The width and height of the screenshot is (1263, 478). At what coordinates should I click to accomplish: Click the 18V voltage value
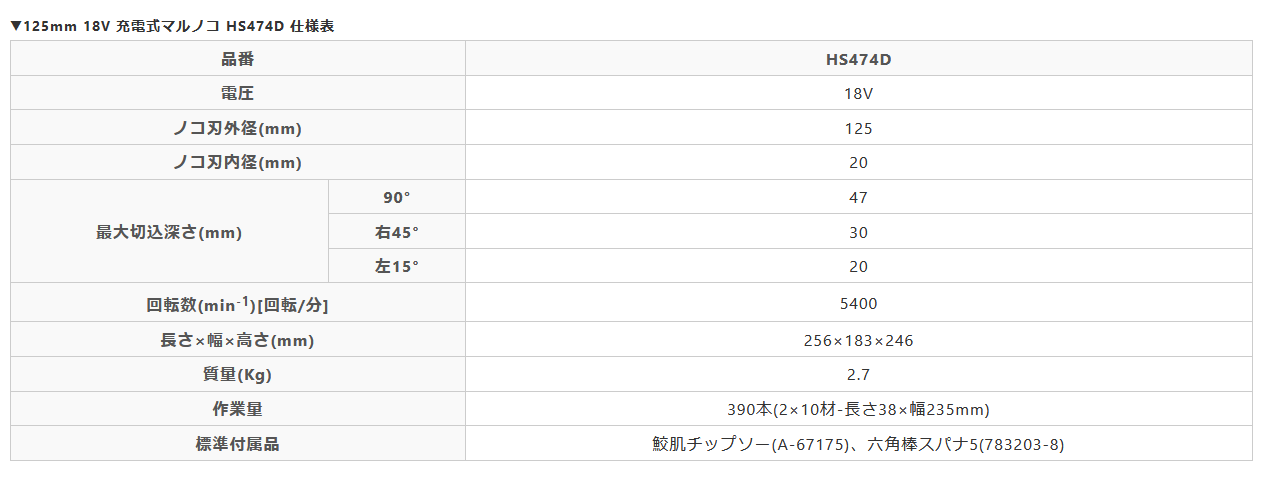click(858, 94)
